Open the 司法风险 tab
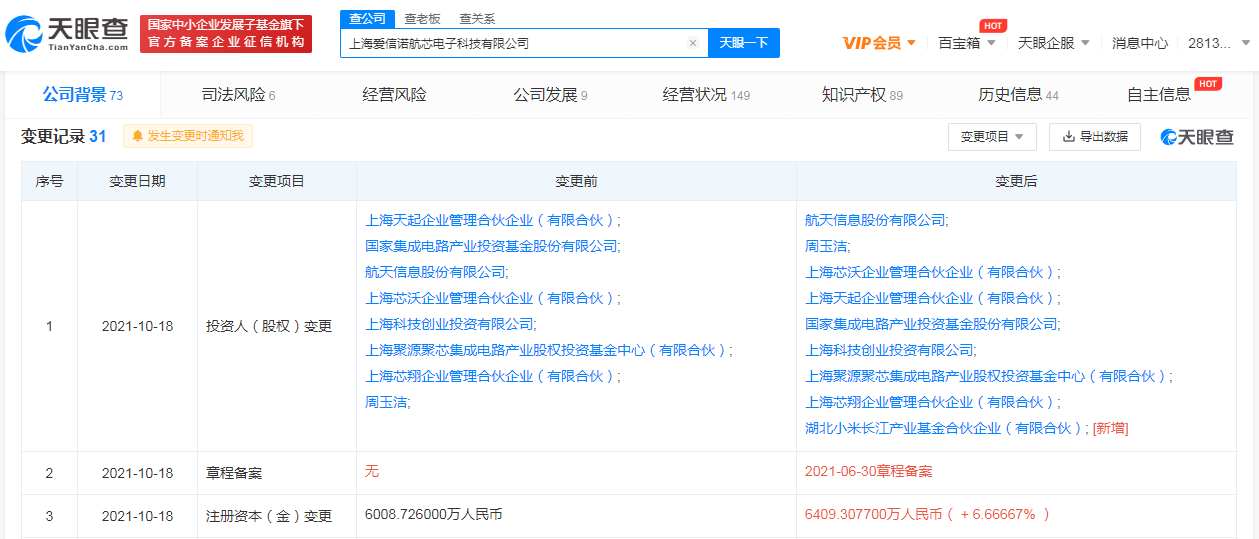This screenshot has width=1259, height=539. (238, 95)
